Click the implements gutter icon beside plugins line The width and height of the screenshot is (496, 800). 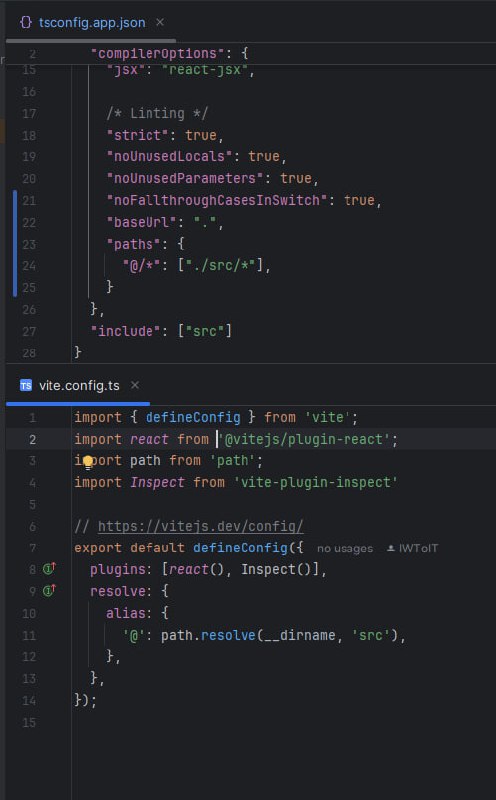point(49,568)
